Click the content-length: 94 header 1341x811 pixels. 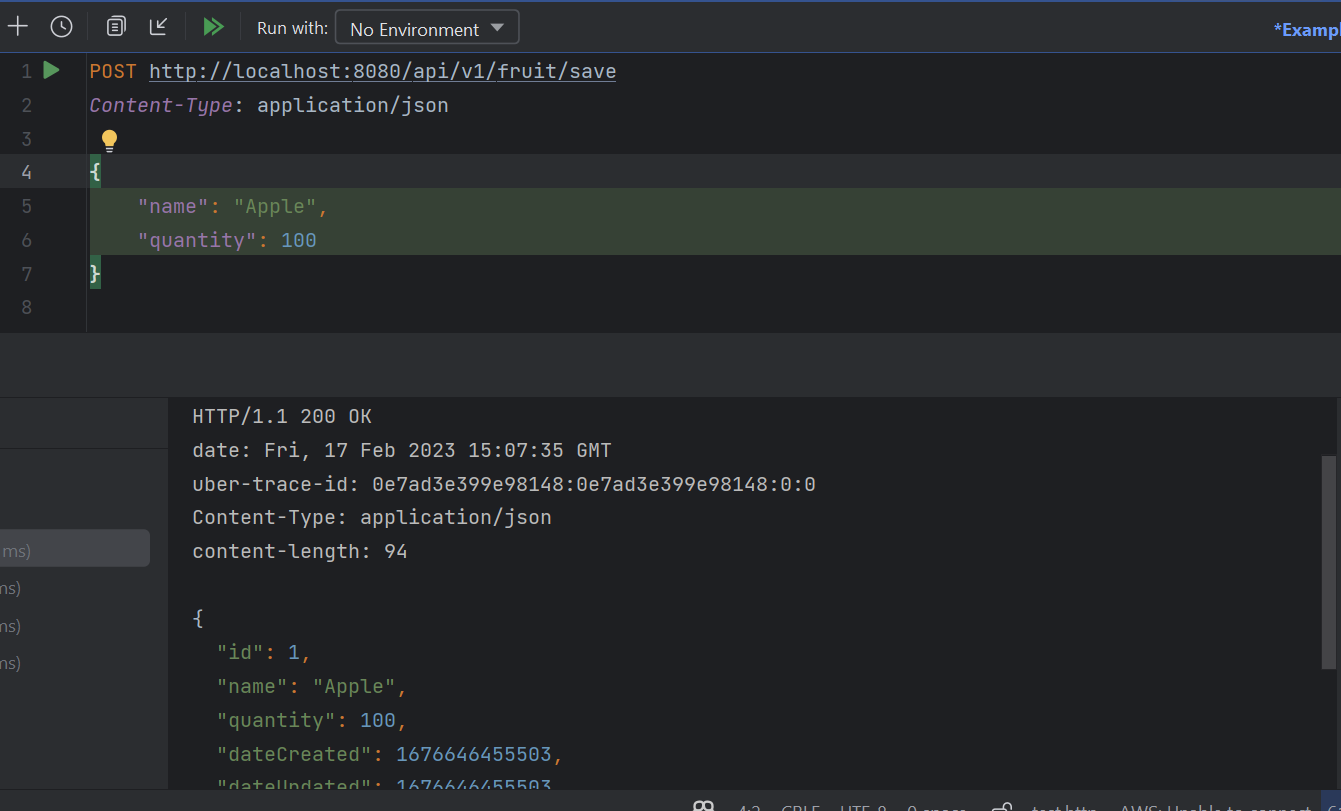pyautogui.click(x=300, y=551)
